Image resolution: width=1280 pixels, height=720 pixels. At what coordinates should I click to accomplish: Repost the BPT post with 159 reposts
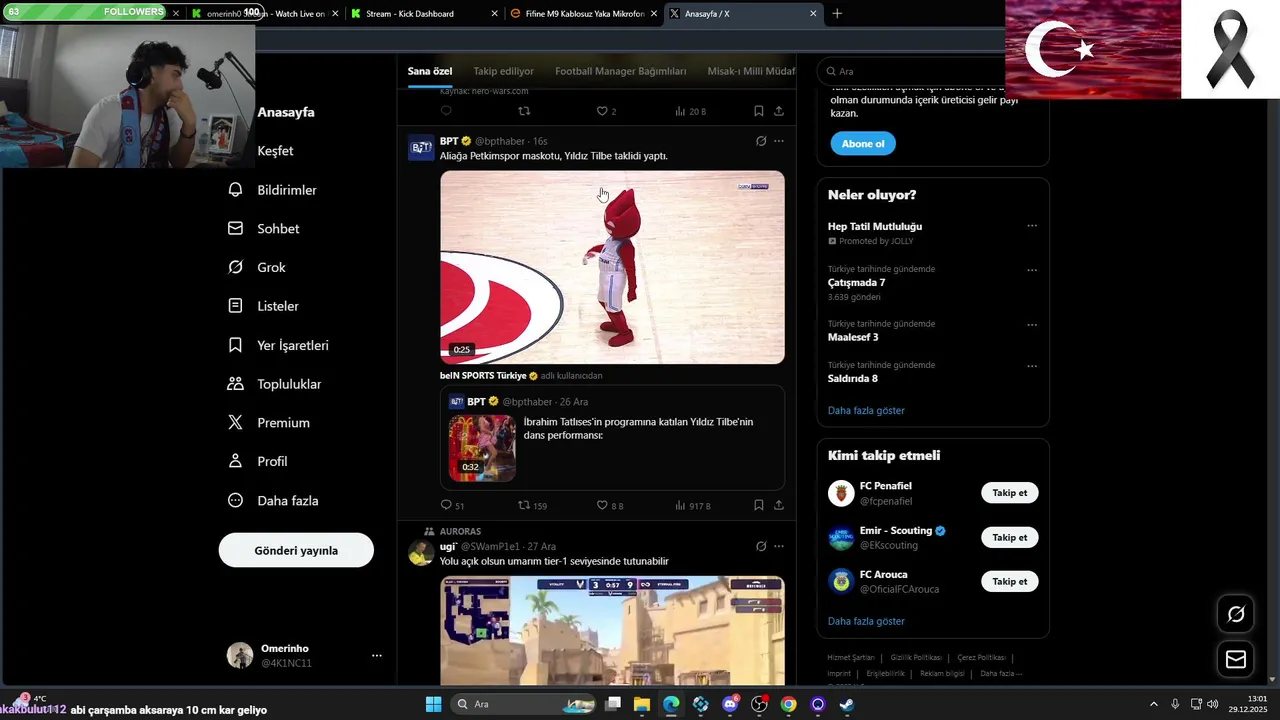point(523,505)
